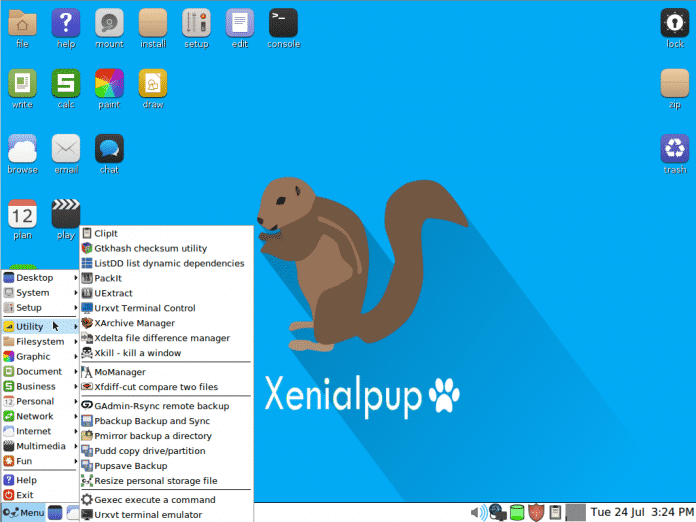The width and height of the screenshot is (696, 522).
Task: Open the mount drives icon
Action: click(x=109, y=23)
